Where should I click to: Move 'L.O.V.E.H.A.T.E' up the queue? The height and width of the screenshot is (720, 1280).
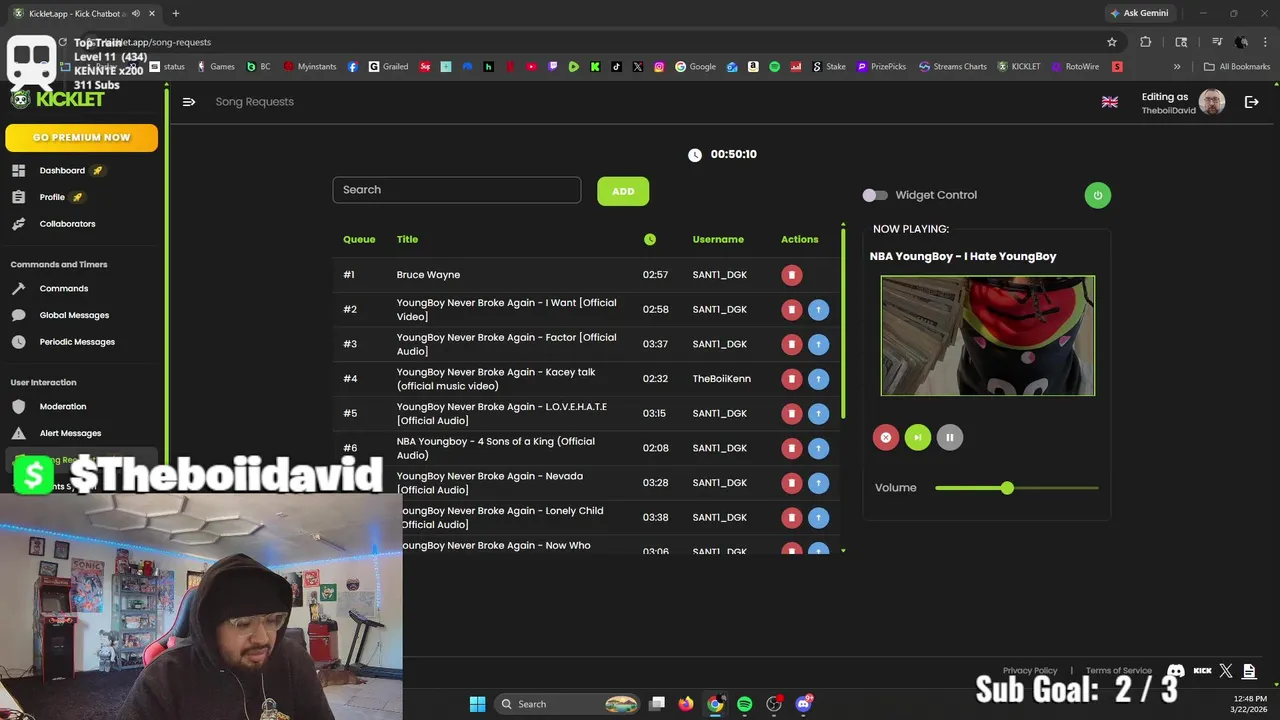coord(818,413)
